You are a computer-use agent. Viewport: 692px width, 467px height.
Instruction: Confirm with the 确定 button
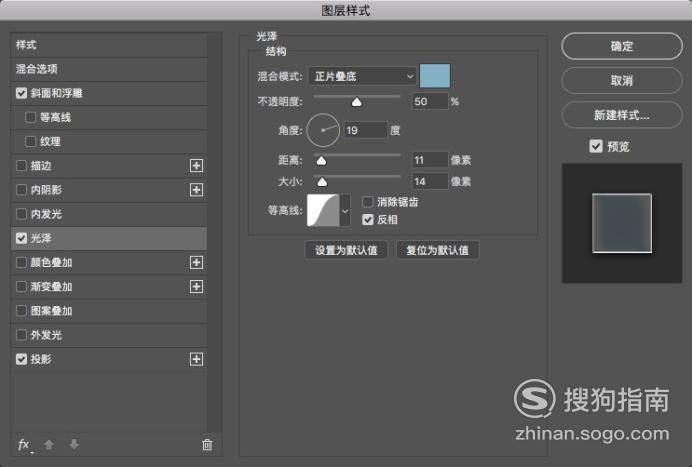coord(622,46)
